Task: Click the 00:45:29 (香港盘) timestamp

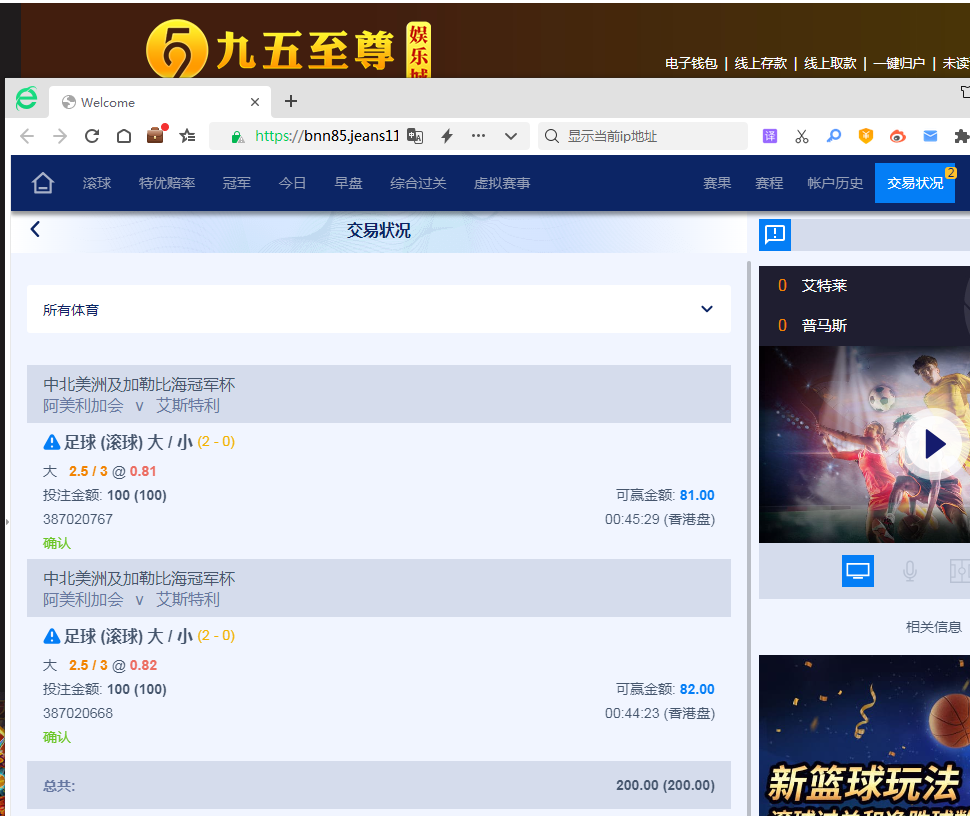Action: (x=659, y=519)
